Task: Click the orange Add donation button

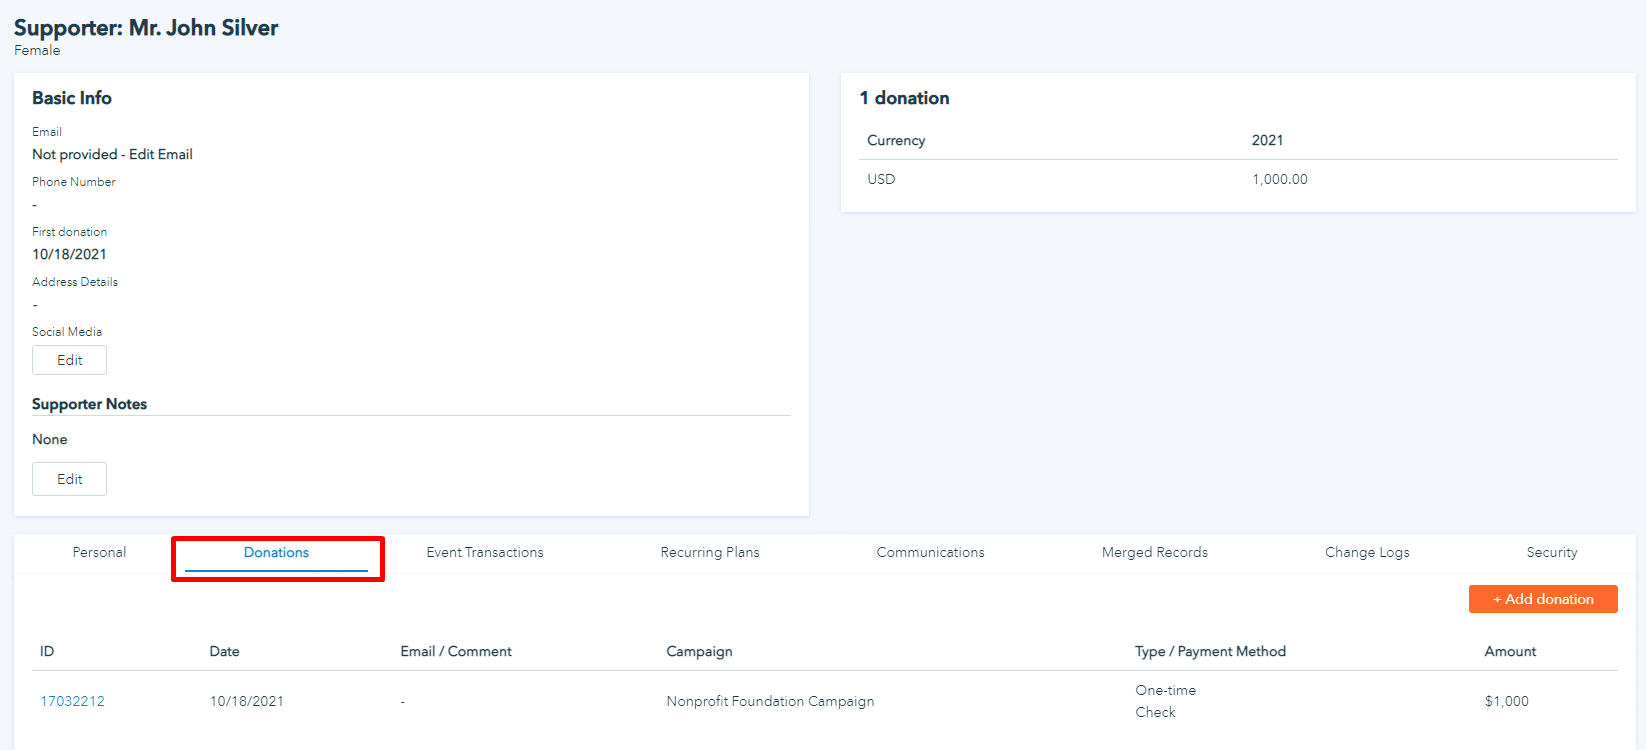Action: 1543,599
